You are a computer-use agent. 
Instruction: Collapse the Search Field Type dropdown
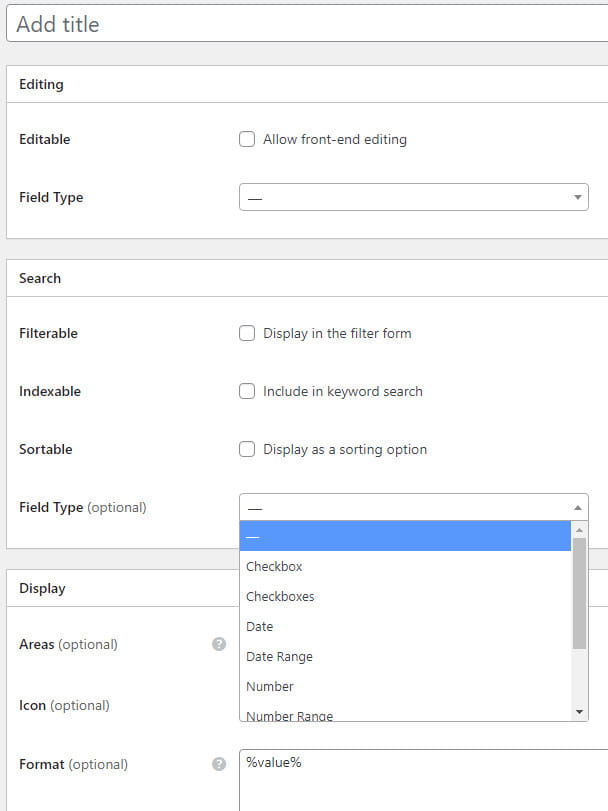tap(413, 507)
